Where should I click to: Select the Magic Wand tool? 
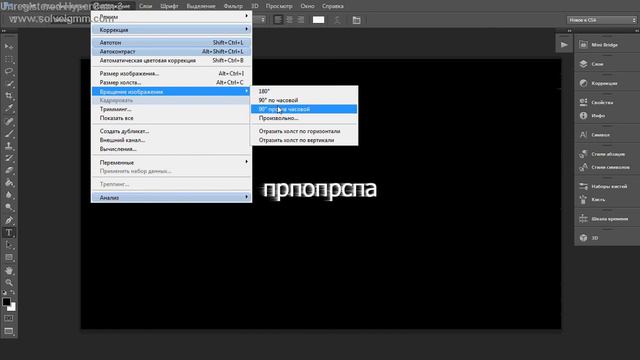click(x=9, y=84)
